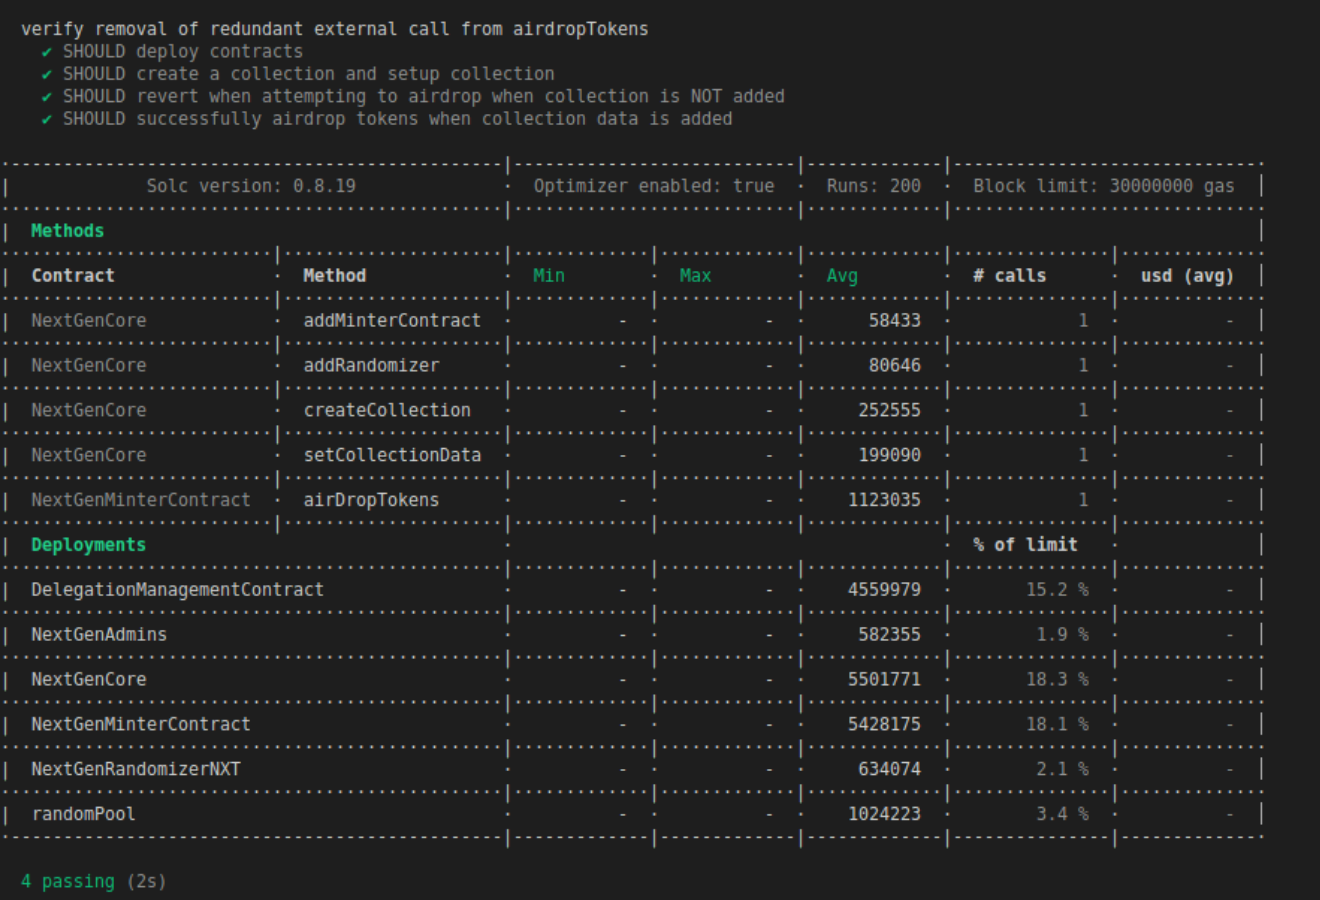Image resolution: width=1320 pixels, height=900 pixels.
Task: Click NextGenCore in the createCollection row
Action: 89,411
